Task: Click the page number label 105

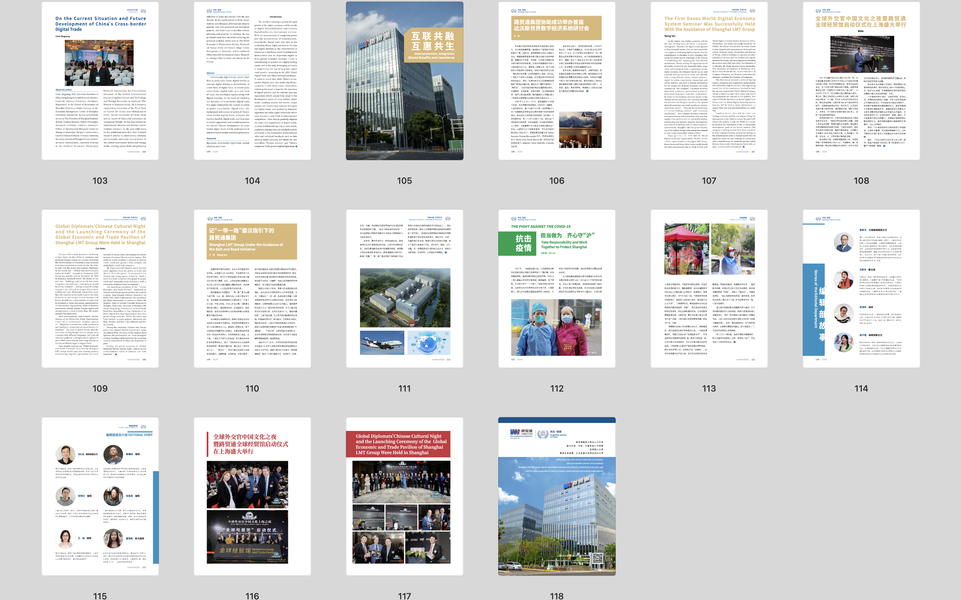Action: (x=405, y=181)
